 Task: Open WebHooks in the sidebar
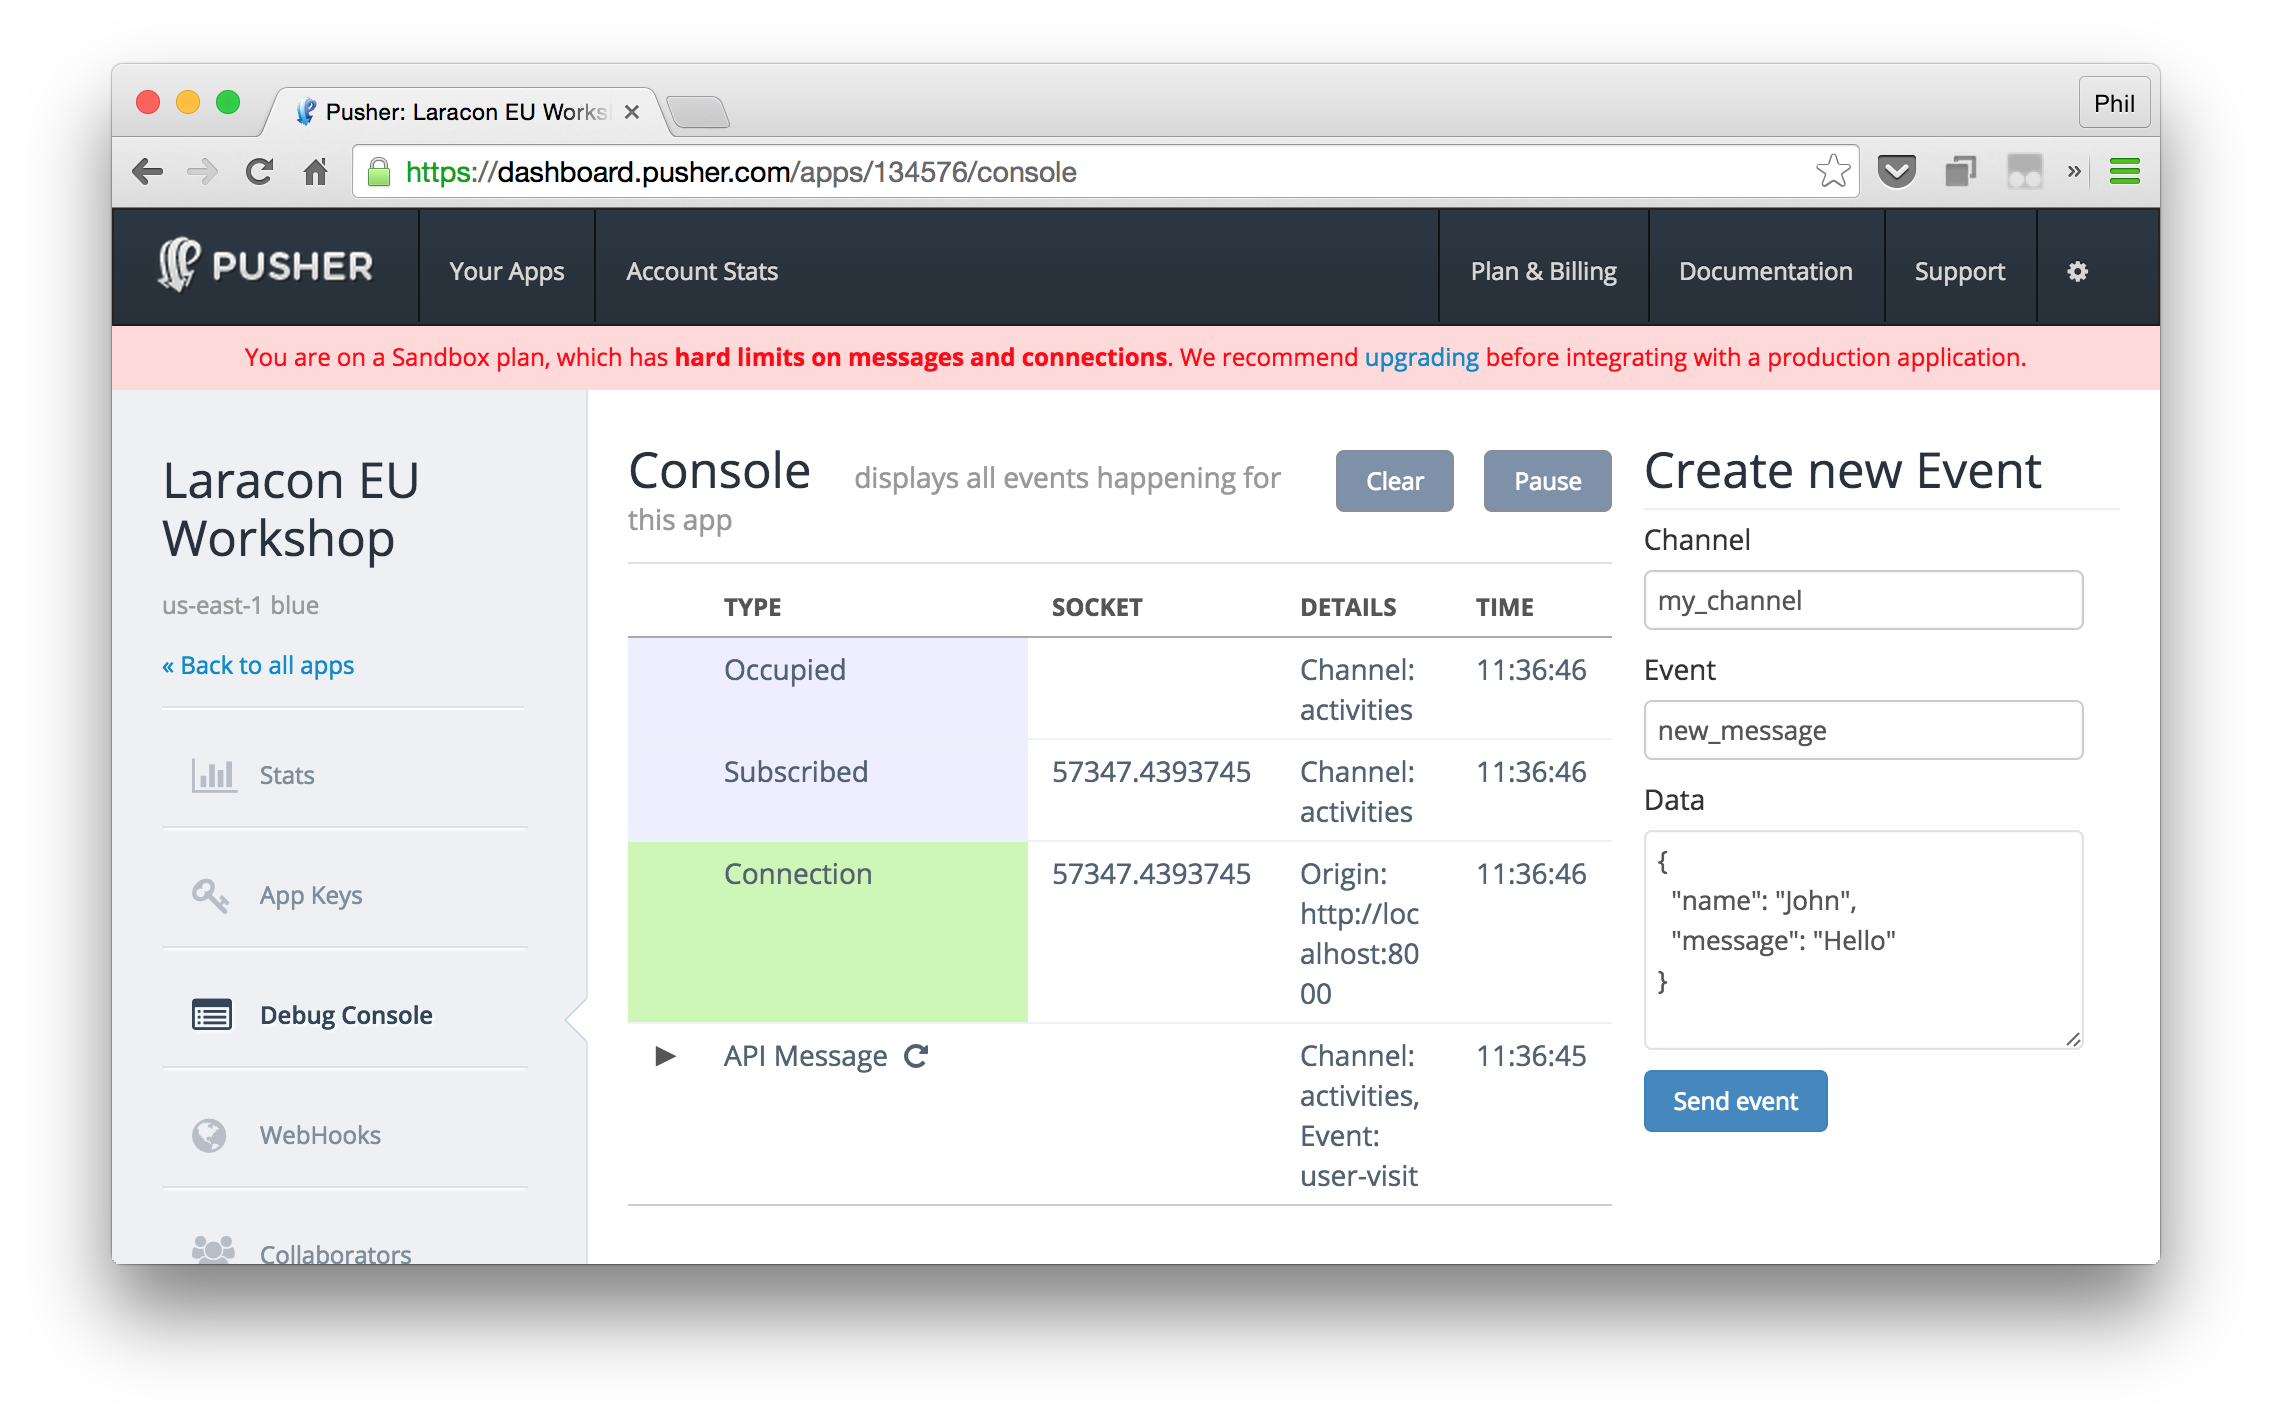coord(320,1135)
